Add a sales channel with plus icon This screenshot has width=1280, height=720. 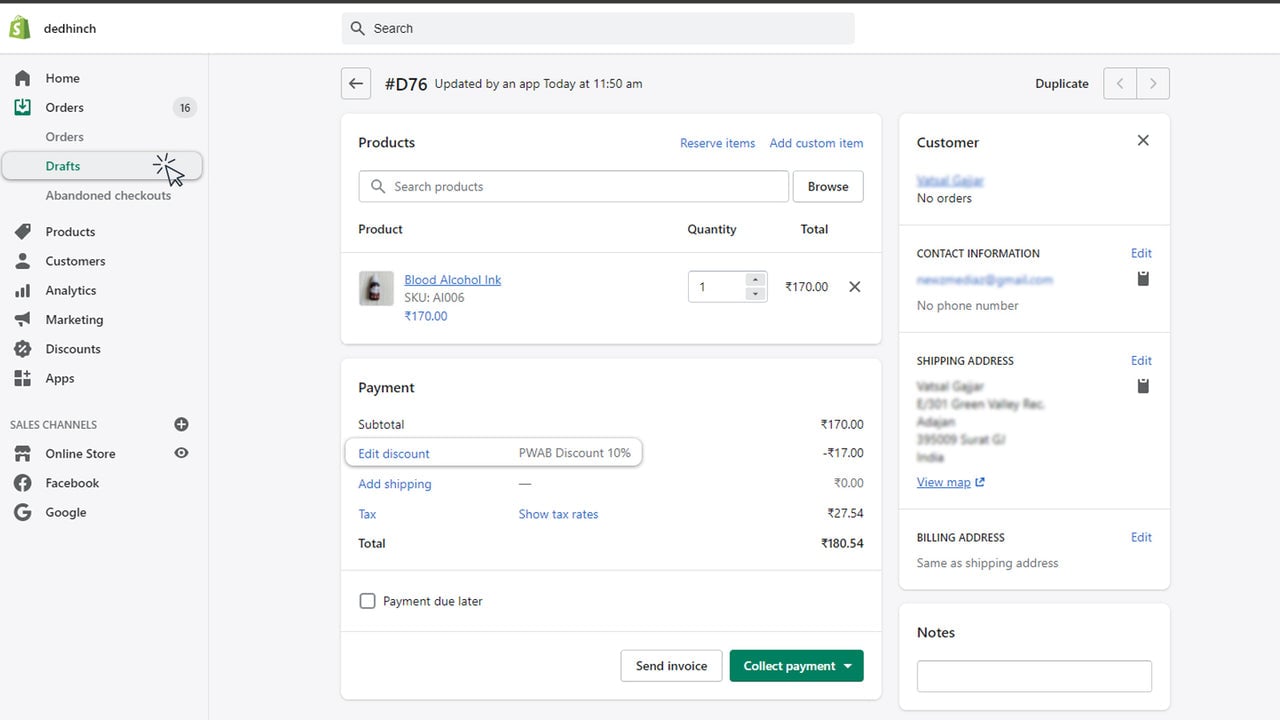point(181,425)
